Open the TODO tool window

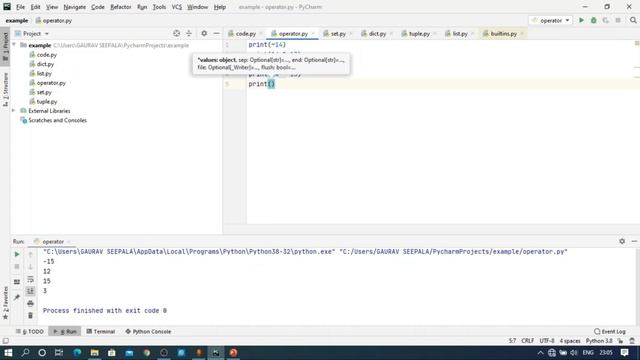tap(30, 331)
